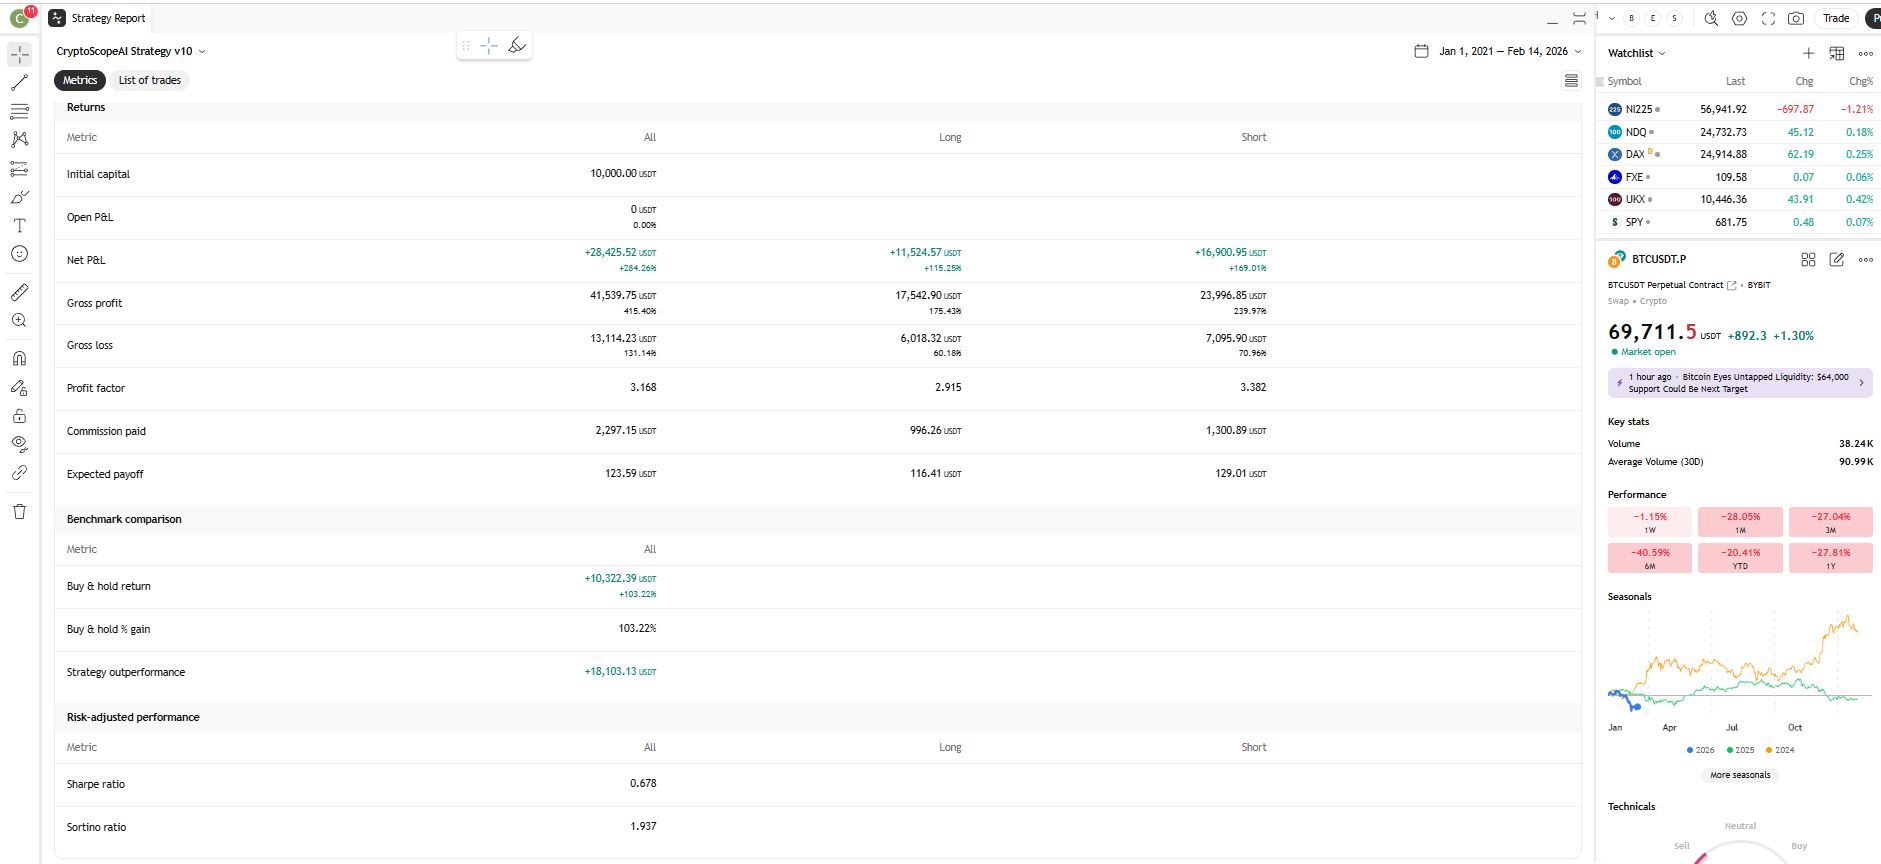Select NI225 in the watchlist

pos(1740,109)
